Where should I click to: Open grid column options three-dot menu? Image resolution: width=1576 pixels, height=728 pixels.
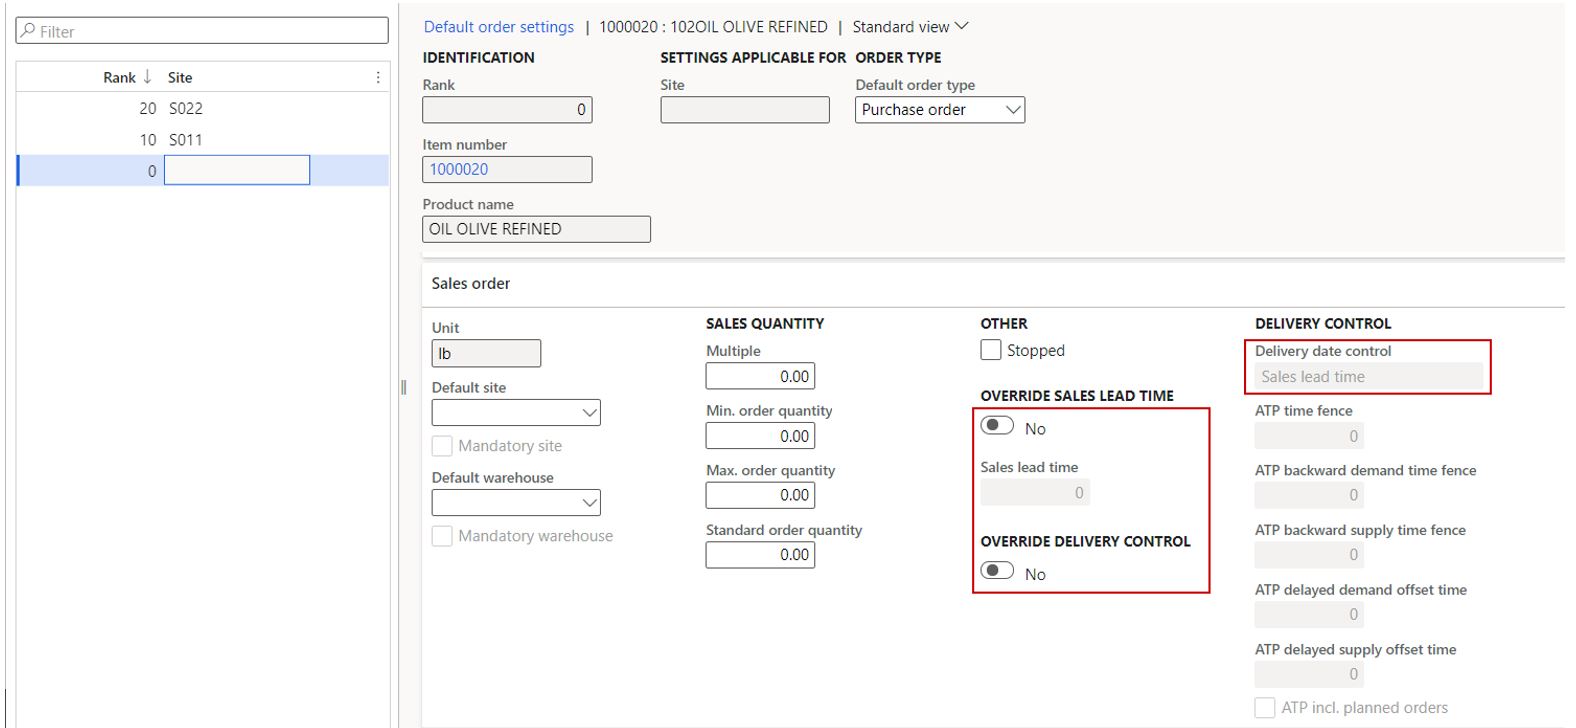[x=378, y=77]
